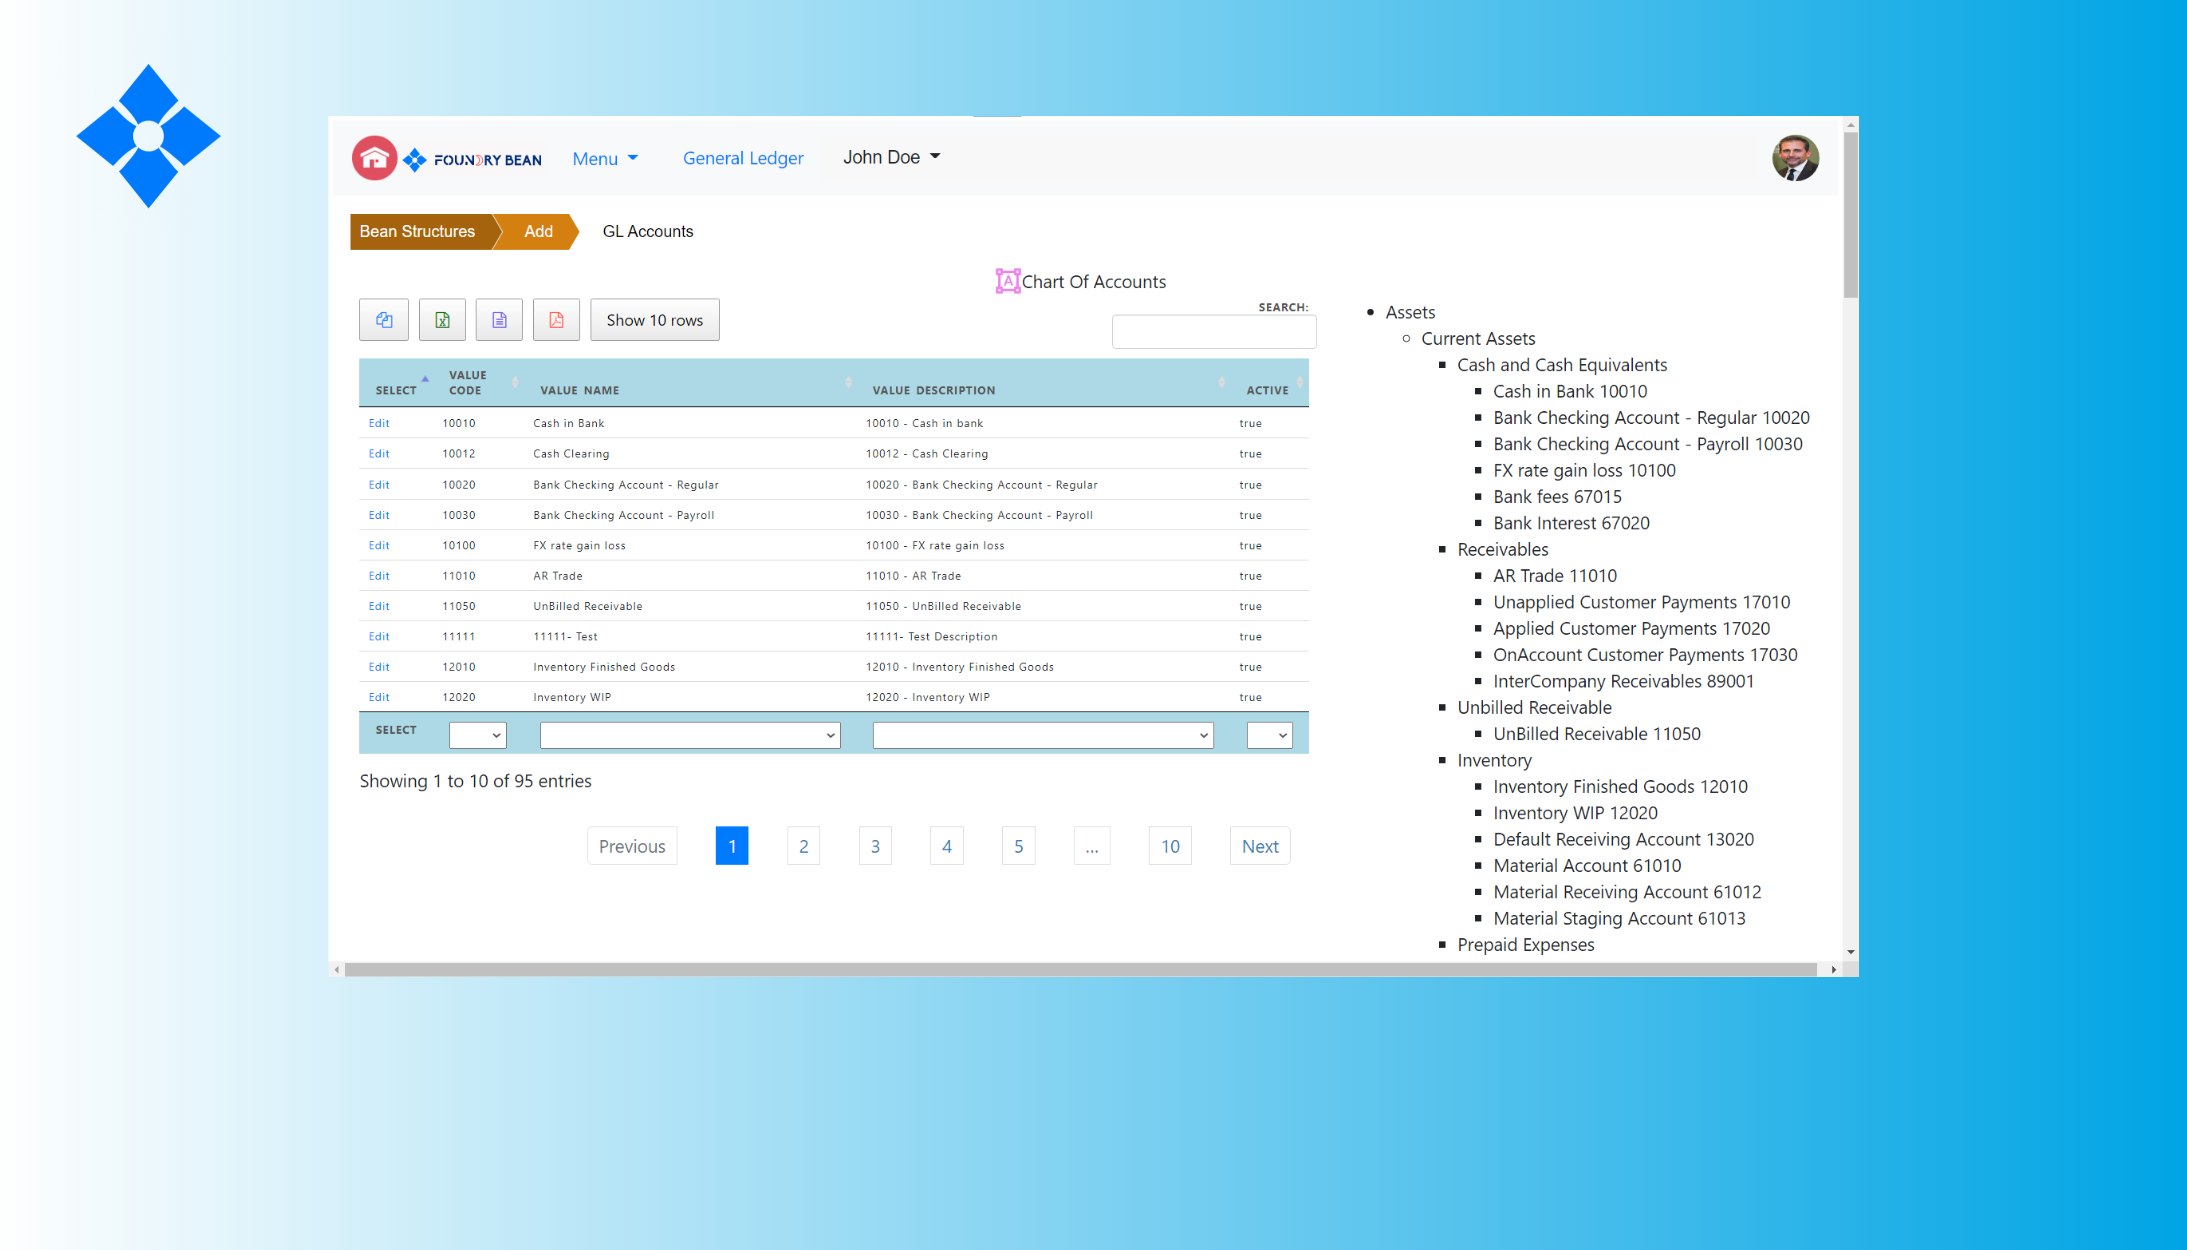Export the table to Excel

pyautogui.click(x=441, y=319)
